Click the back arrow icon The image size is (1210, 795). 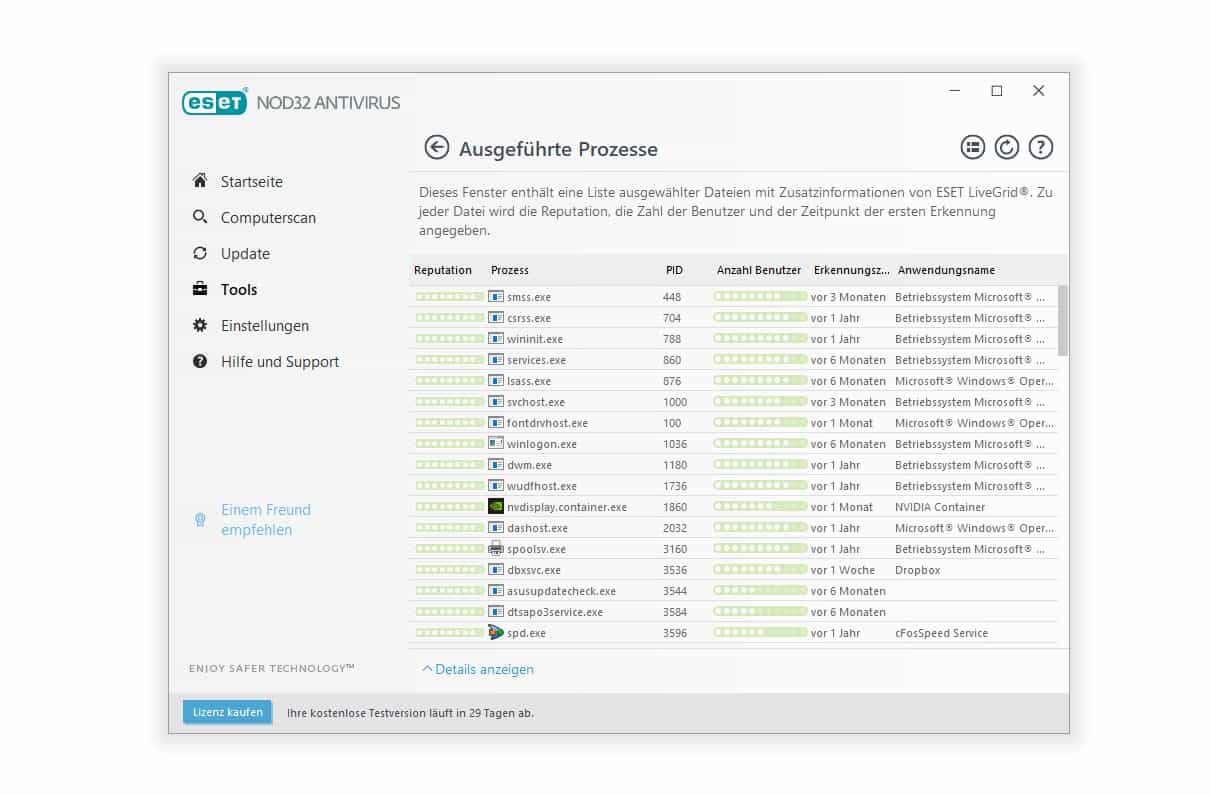pos(437,148)
